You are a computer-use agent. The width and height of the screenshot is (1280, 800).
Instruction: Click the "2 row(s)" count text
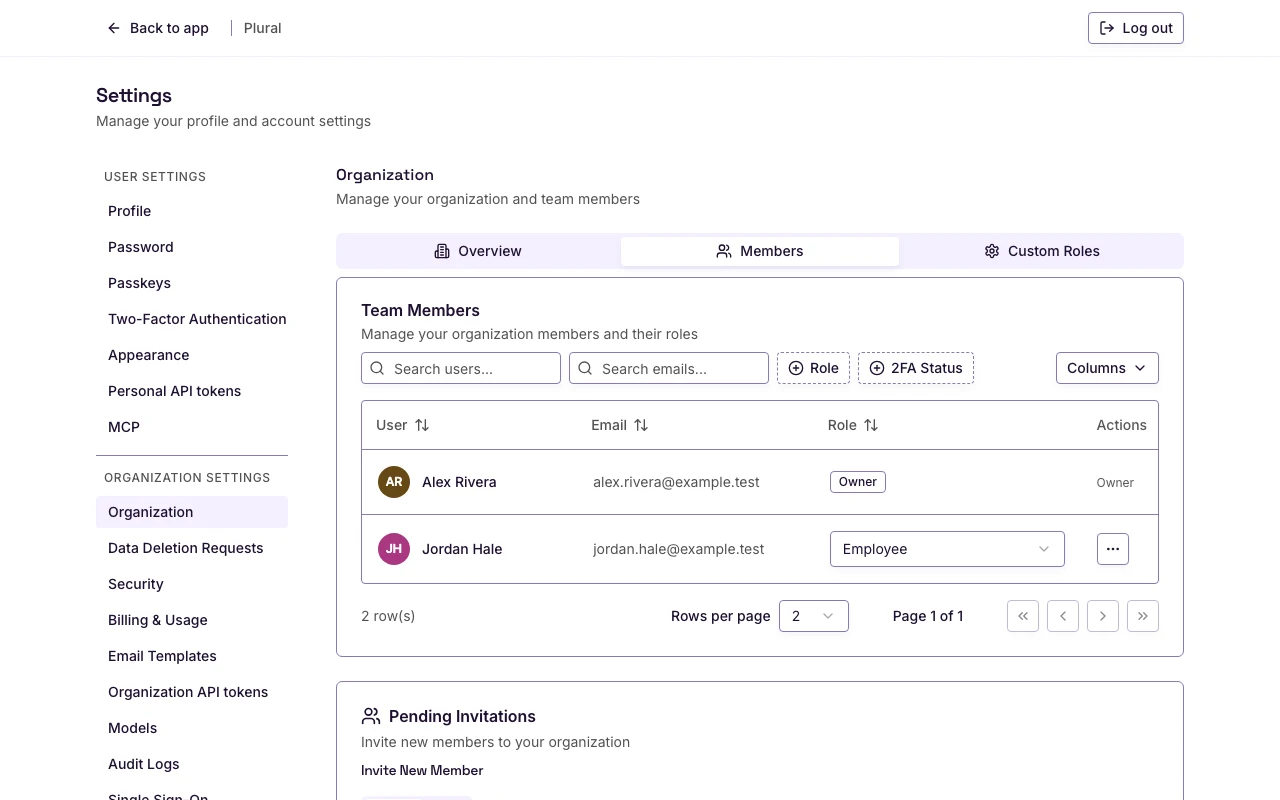click(388, 616)
